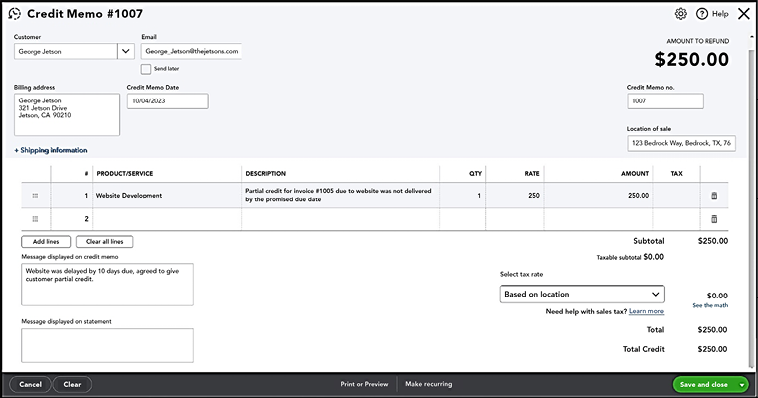Click the DESCRIPTION column header

click(265, 174)
